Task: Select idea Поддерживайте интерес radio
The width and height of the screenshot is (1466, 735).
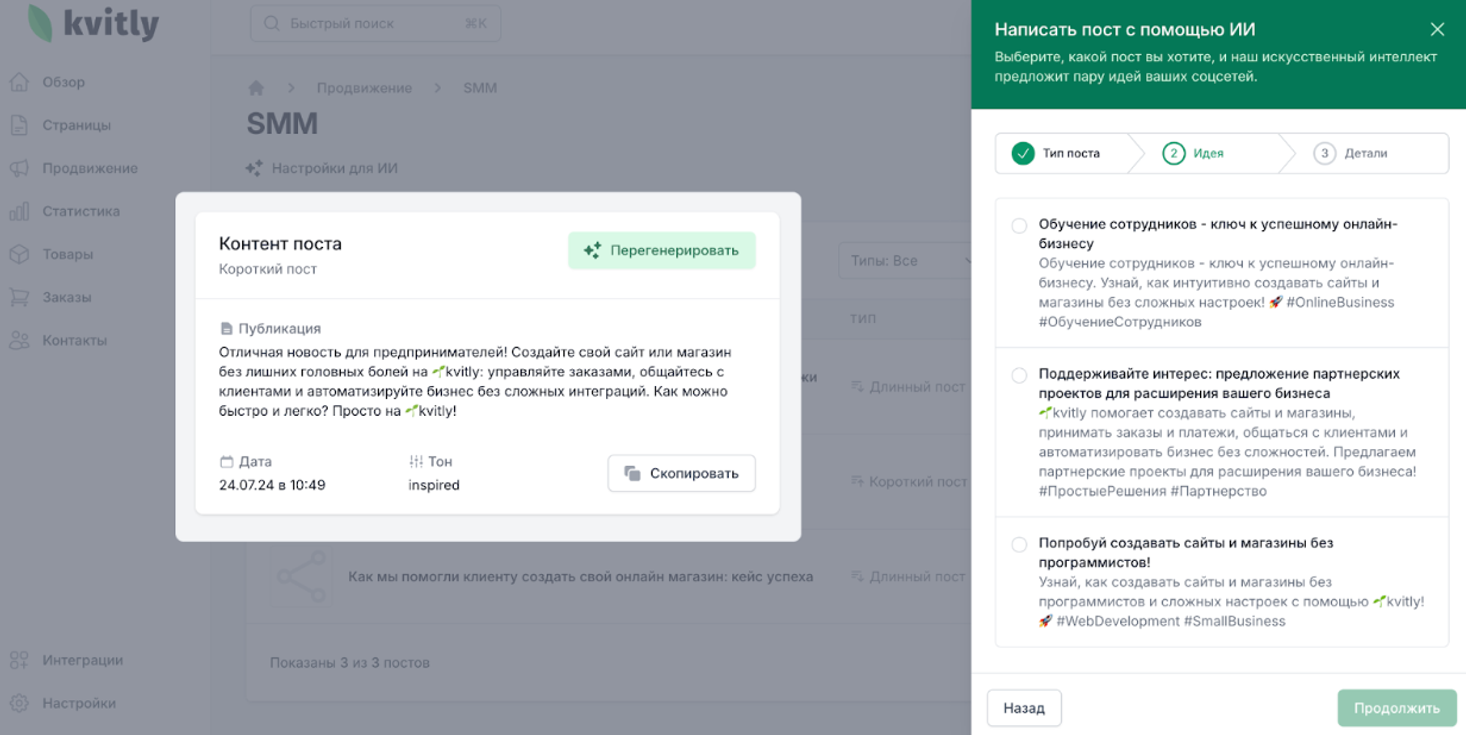Action: coord(1019,375)
